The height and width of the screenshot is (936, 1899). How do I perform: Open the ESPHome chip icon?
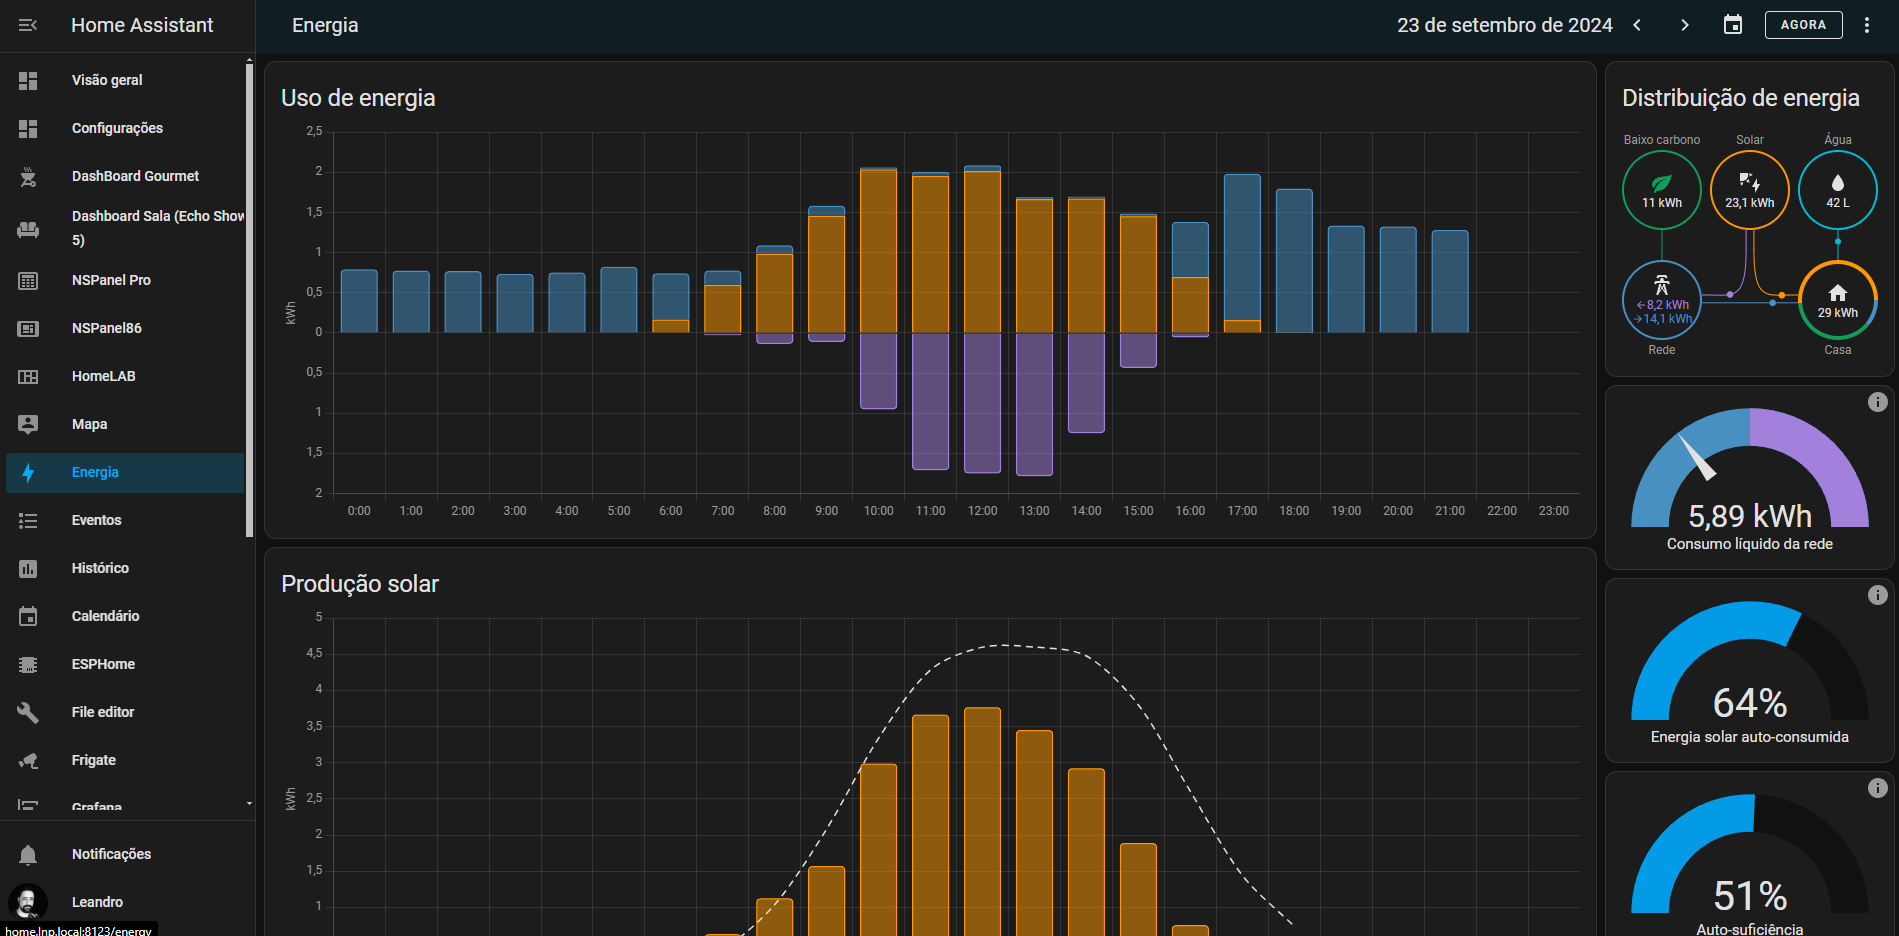[x=28, y=664]
